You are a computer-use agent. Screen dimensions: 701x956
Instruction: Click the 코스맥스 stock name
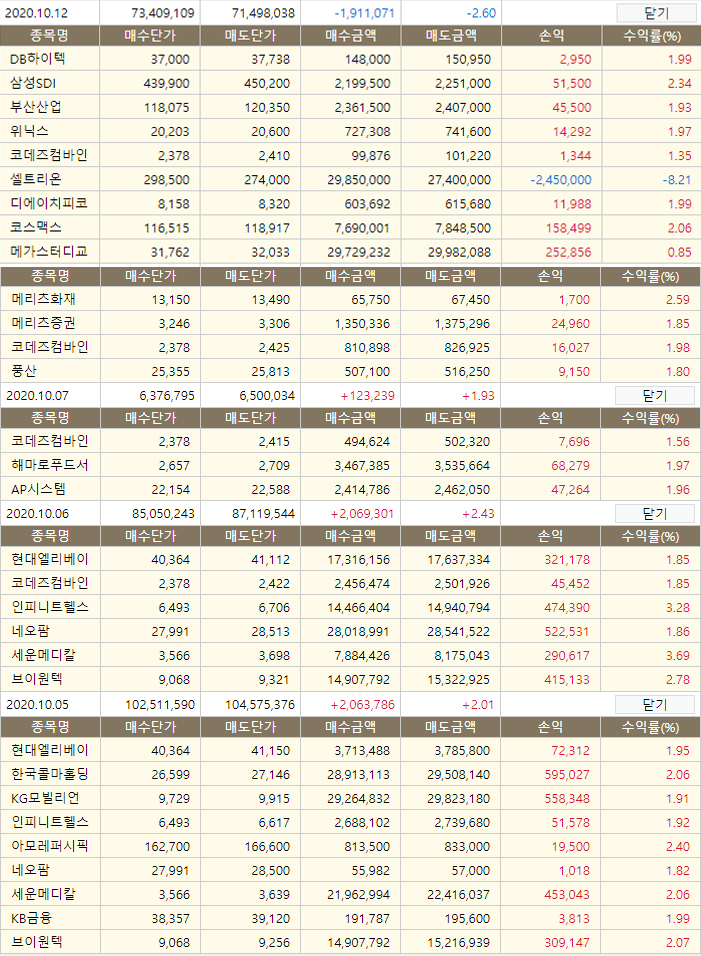tap(36, 227)
